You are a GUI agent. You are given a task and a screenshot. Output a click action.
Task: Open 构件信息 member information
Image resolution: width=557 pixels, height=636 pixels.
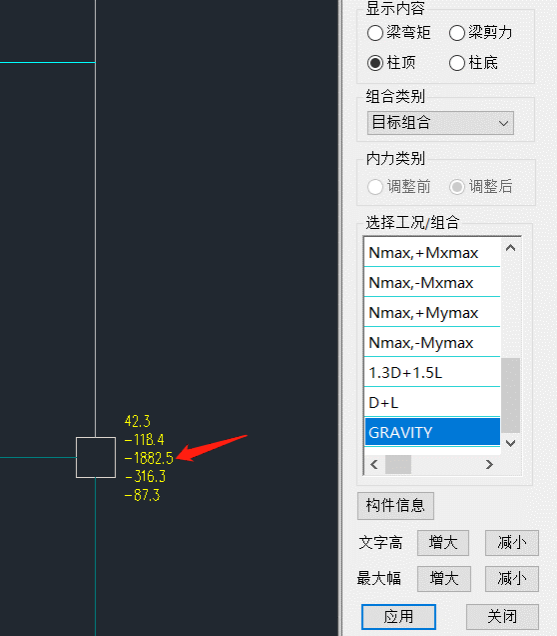[x=396, y=506]
